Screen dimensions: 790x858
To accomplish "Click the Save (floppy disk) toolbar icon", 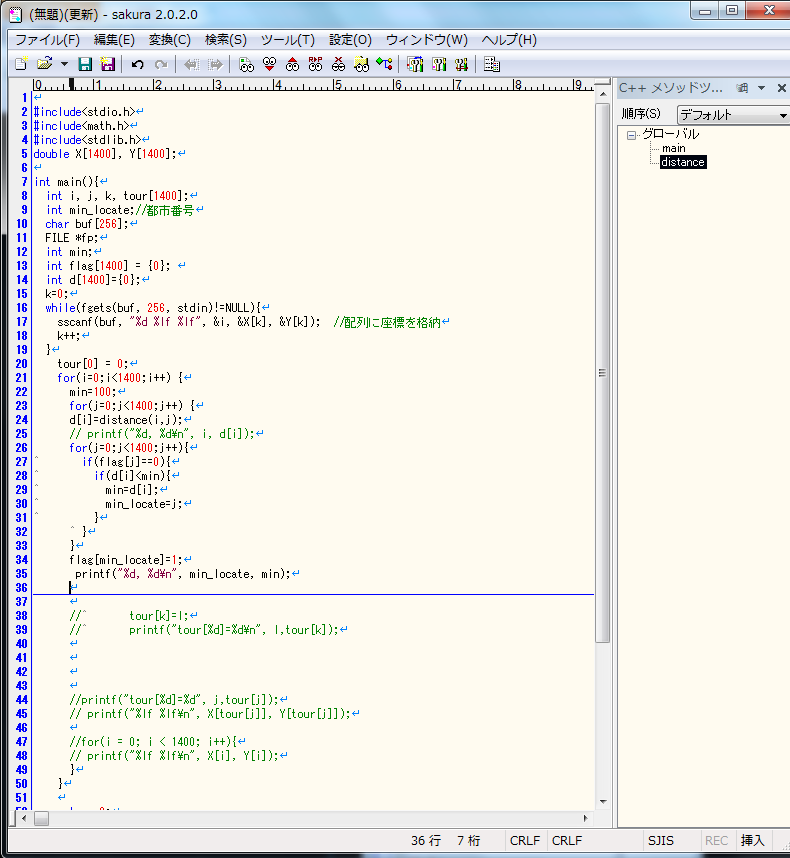I will coord(85,64).
